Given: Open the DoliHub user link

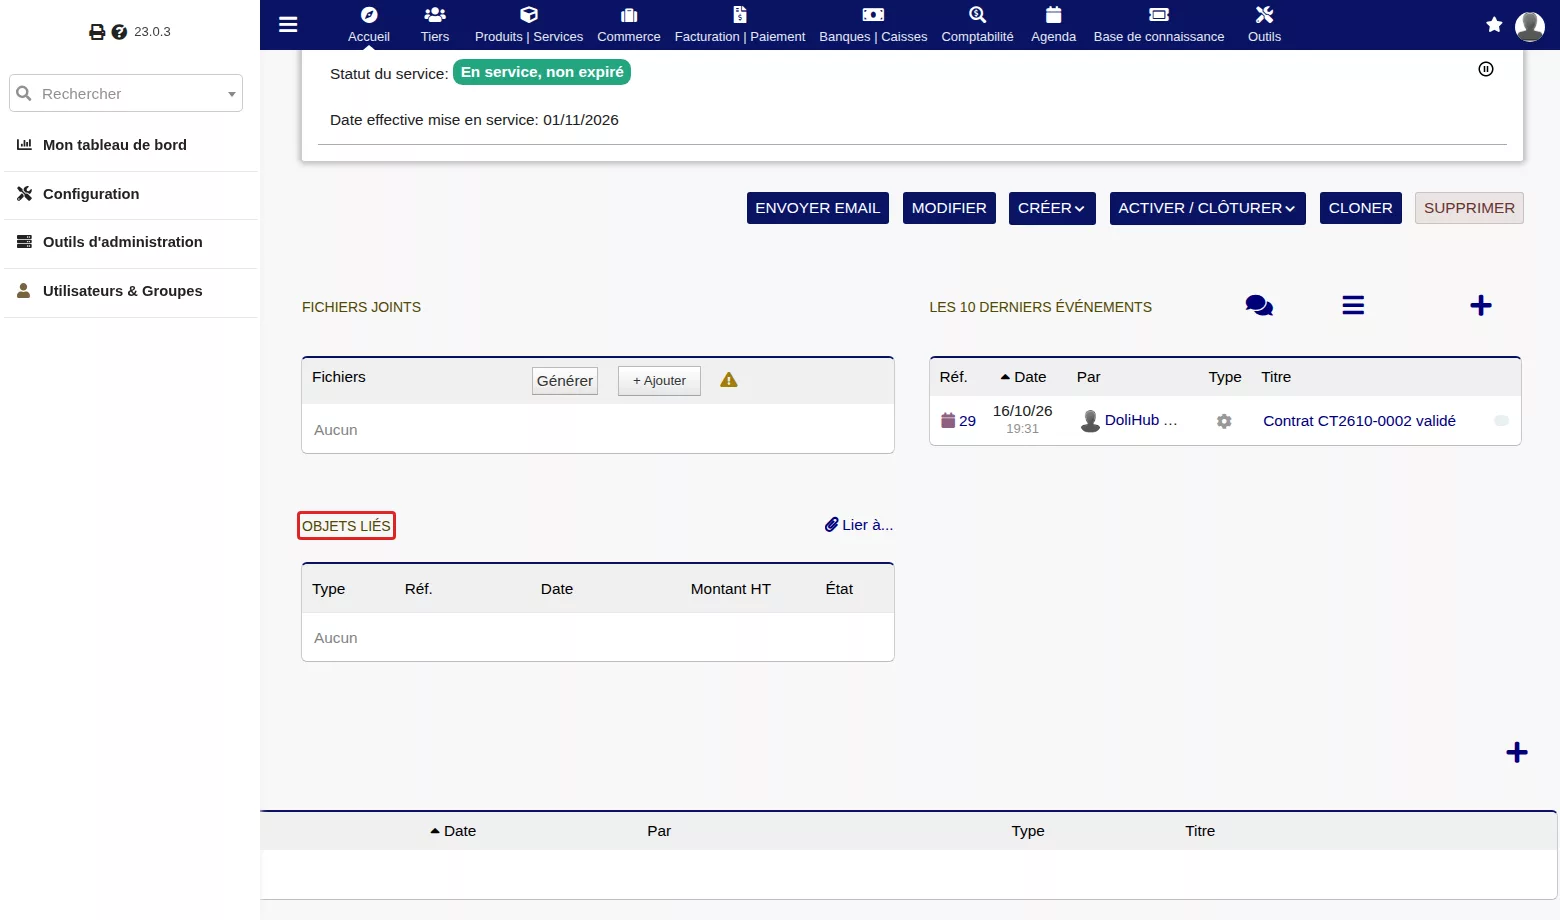Looking at the screenshot, I should pyautogui.click(x=1130, y=421).
